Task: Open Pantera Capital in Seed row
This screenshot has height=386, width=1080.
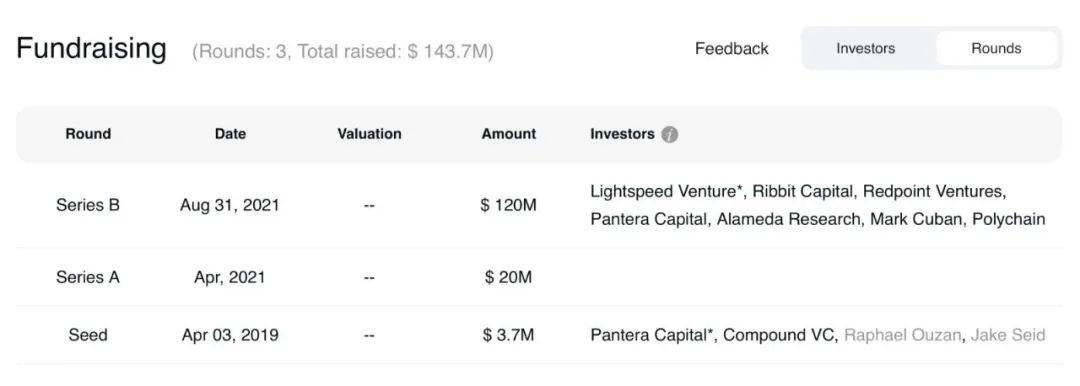Action: [651, 336]
